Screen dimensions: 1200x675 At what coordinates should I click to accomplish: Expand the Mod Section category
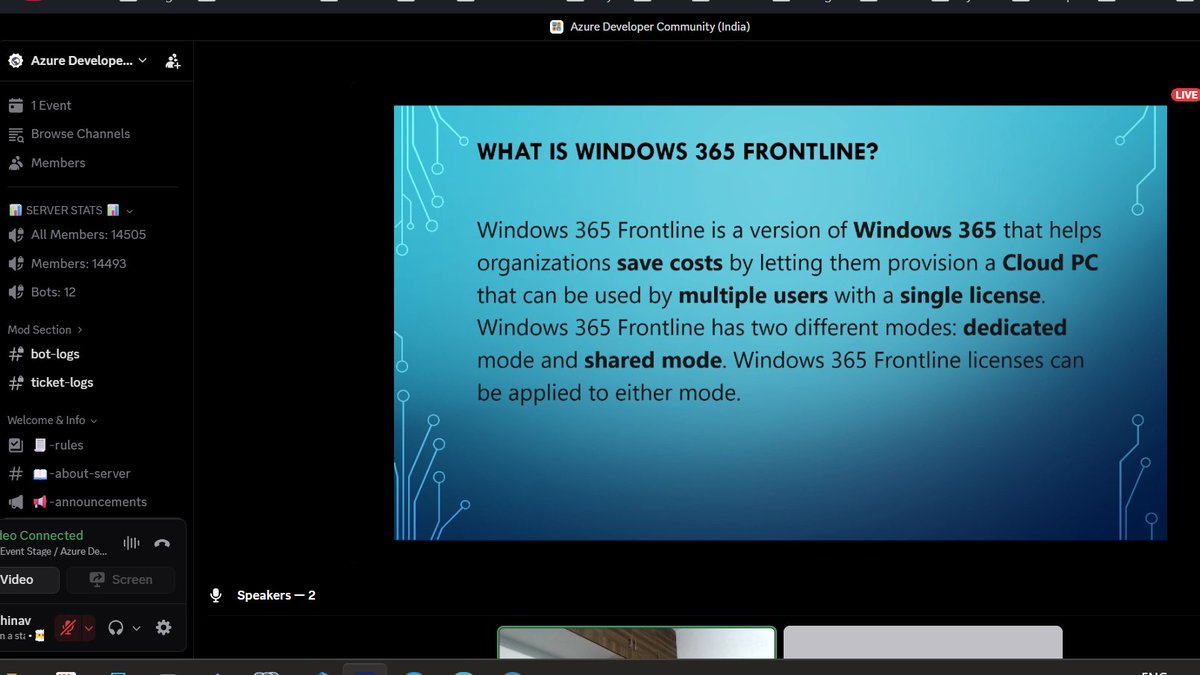[45, 330]
